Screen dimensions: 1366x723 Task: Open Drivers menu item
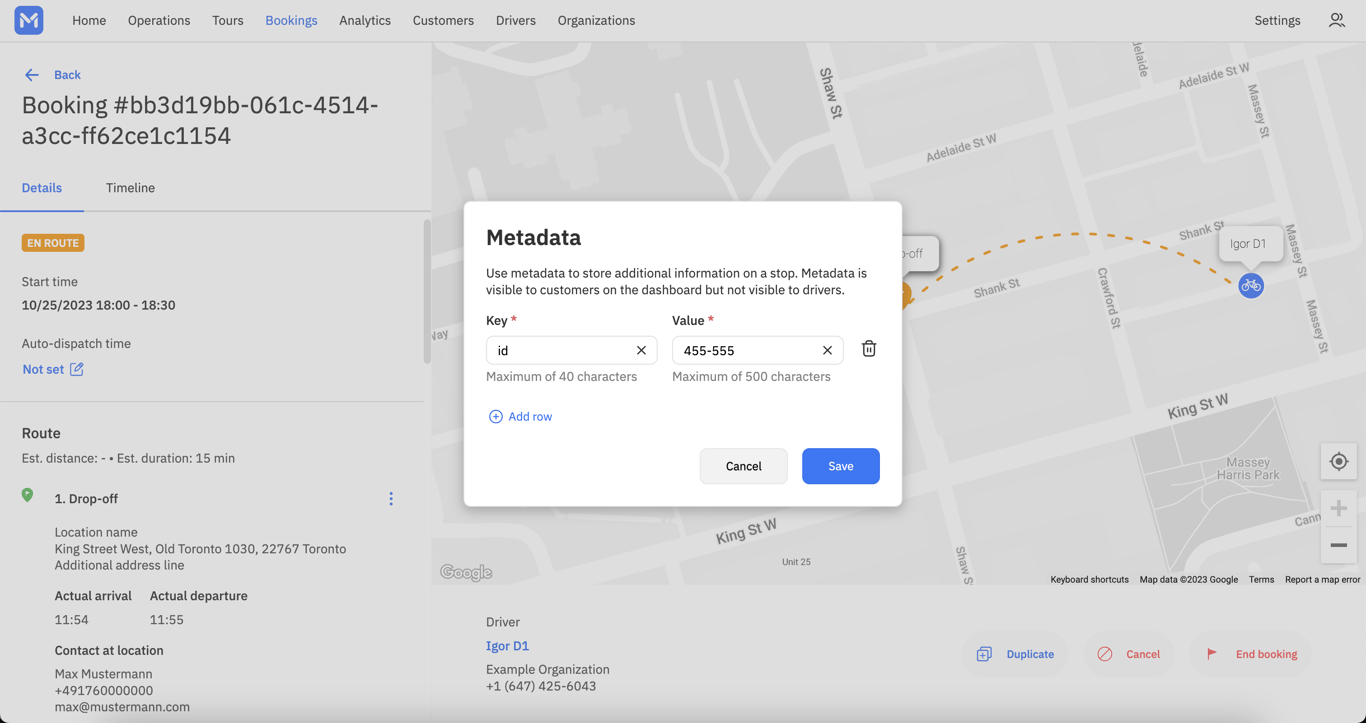(x=516, y=20)
